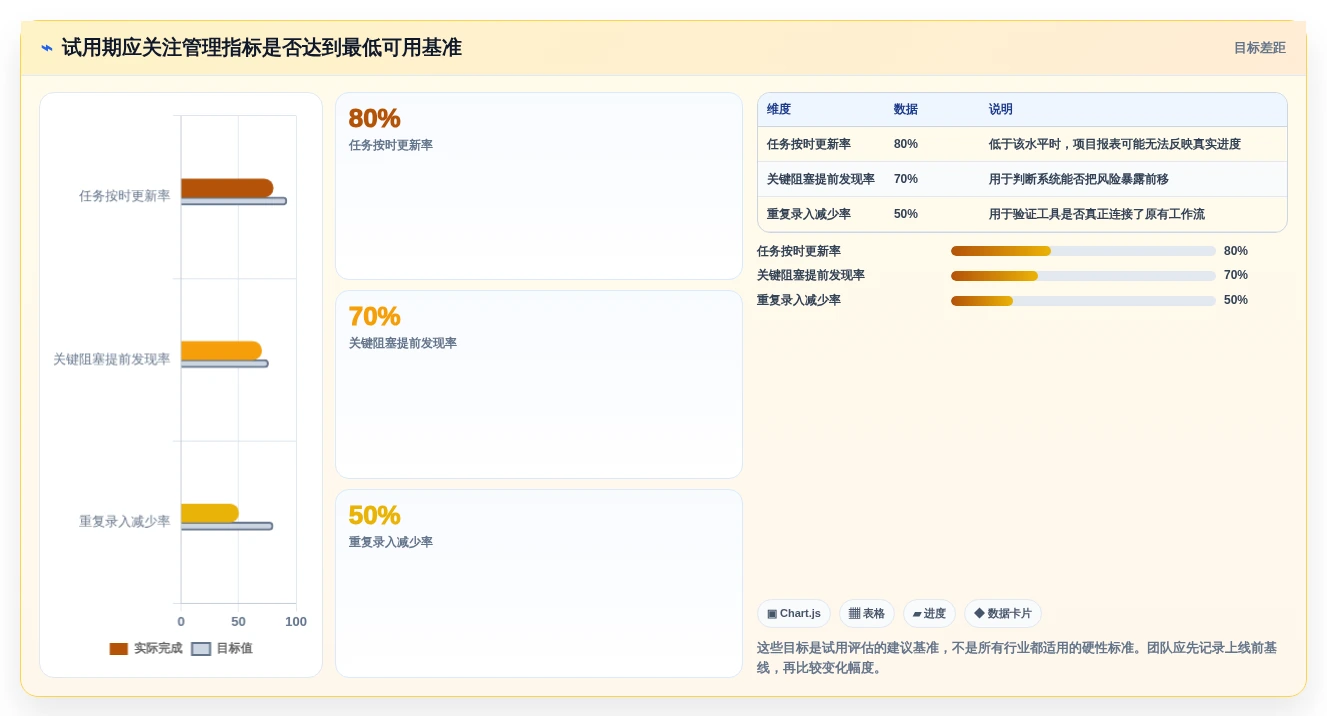Select the 数据卡片 chip
Viewport: 1327px width, 716px height.
pyautogui.click(x=1003, y=613)
